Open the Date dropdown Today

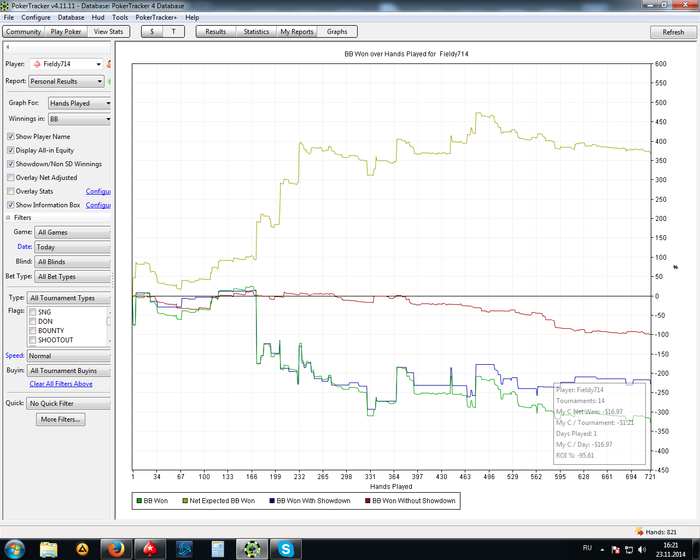point(72,247)
